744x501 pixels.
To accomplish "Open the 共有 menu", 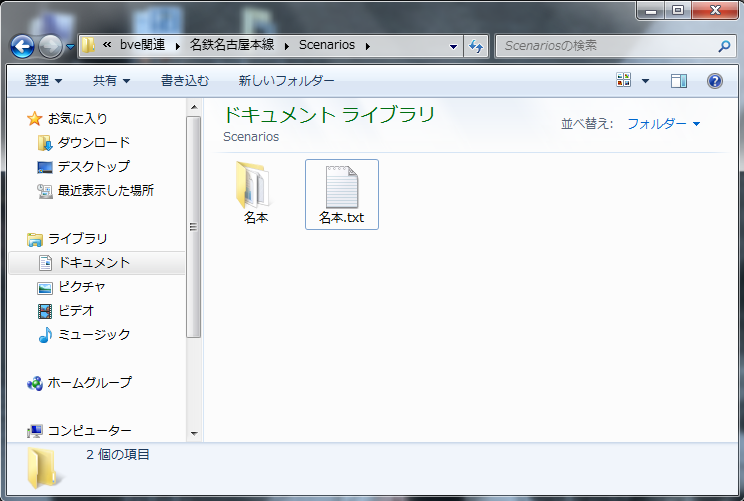I will 111,81.
